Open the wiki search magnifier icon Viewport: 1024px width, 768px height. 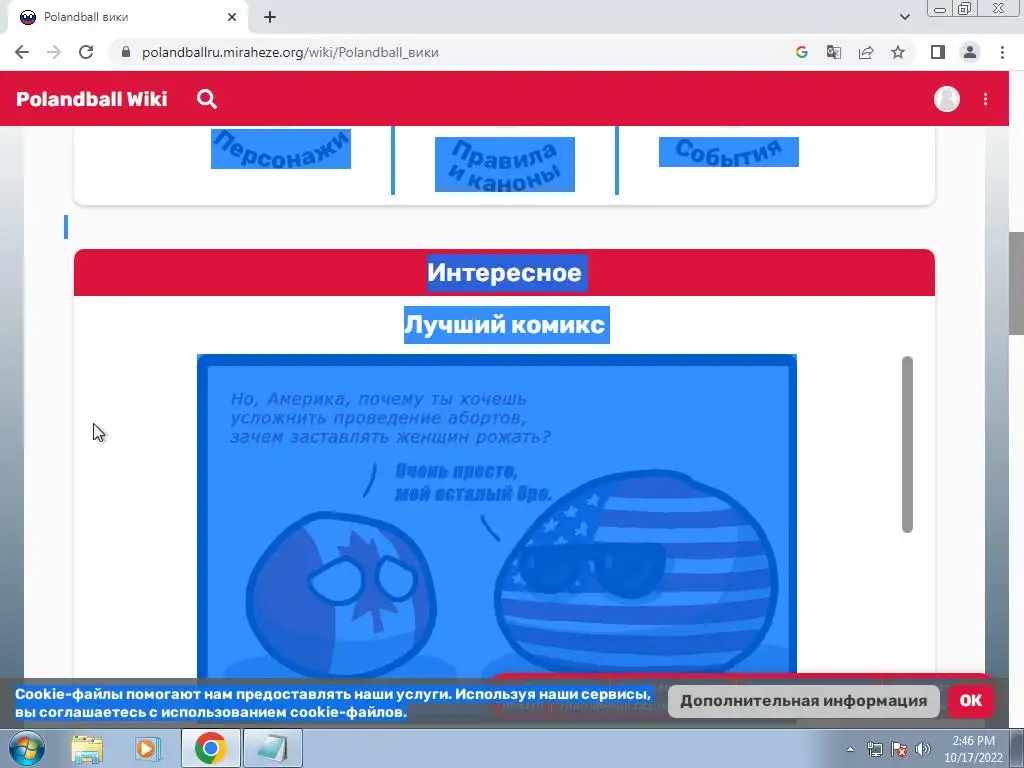(206, 99)
